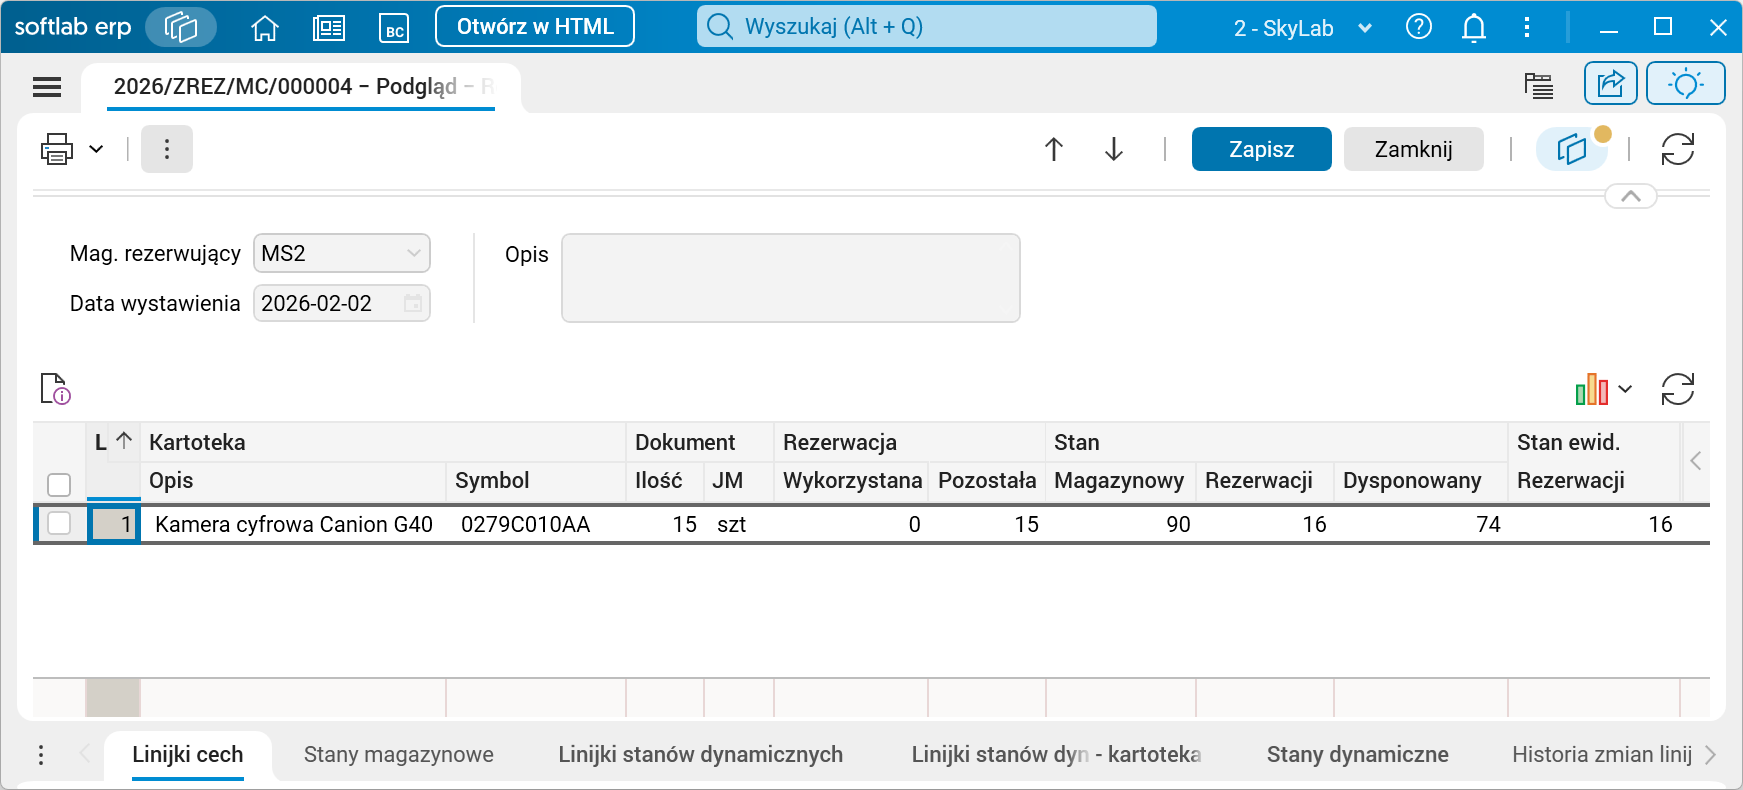
Task: Click the document info icon above table
Action: [x=55, y=389]
